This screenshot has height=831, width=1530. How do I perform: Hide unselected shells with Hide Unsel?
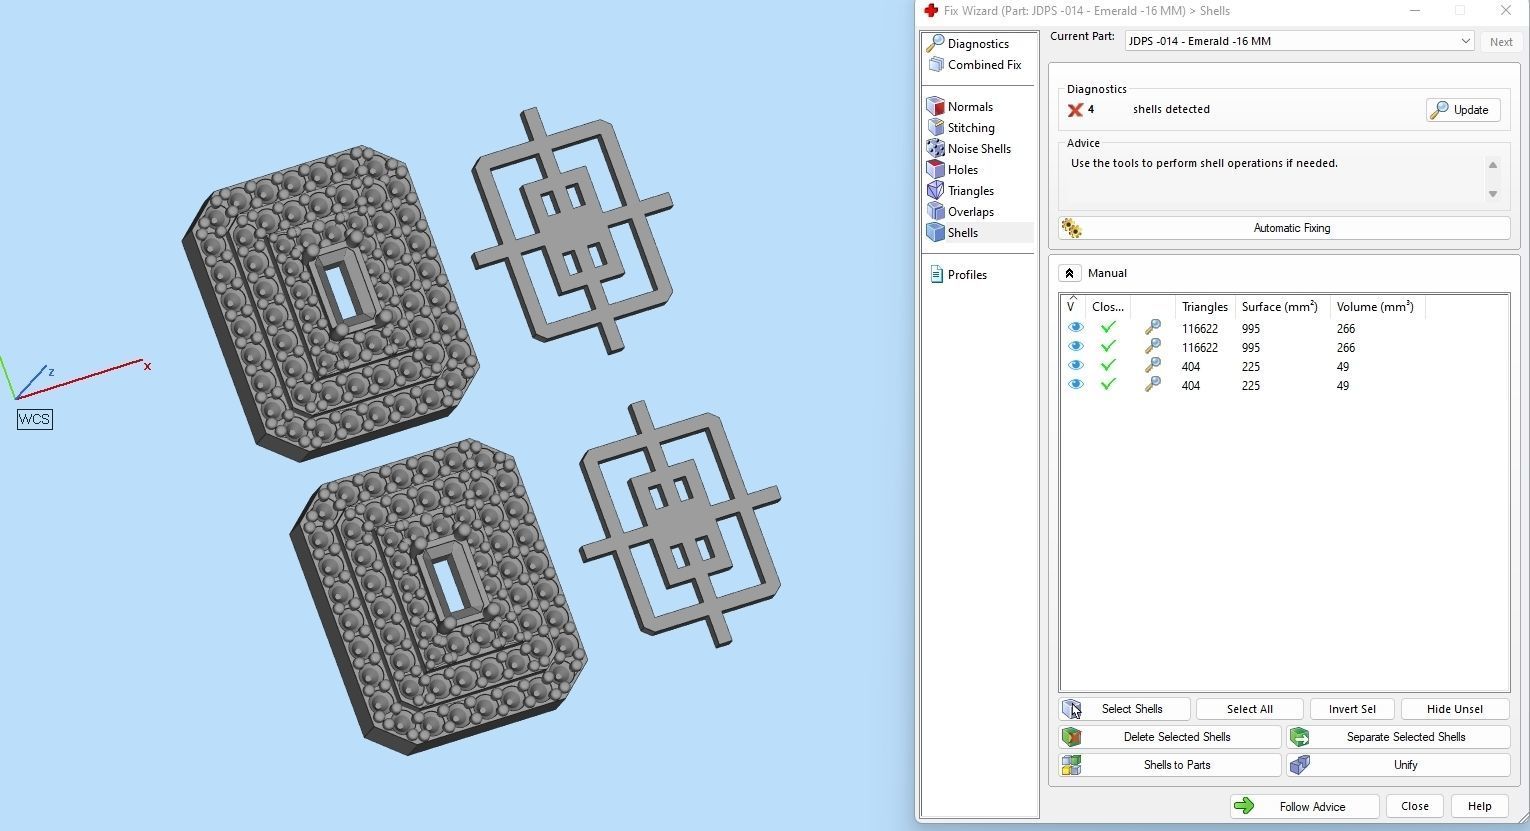tap(1455, 709)
